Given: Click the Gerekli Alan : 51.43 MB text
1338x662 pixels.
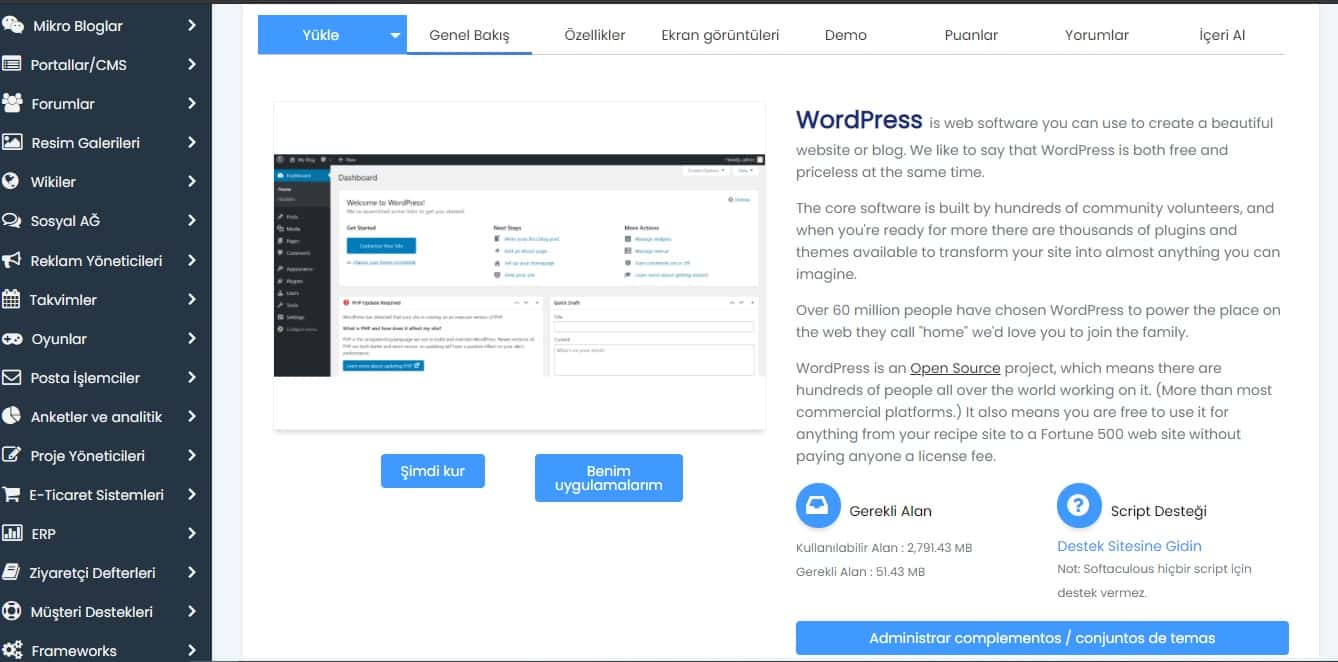Looking at the screenshot, I should coord(860,572).
